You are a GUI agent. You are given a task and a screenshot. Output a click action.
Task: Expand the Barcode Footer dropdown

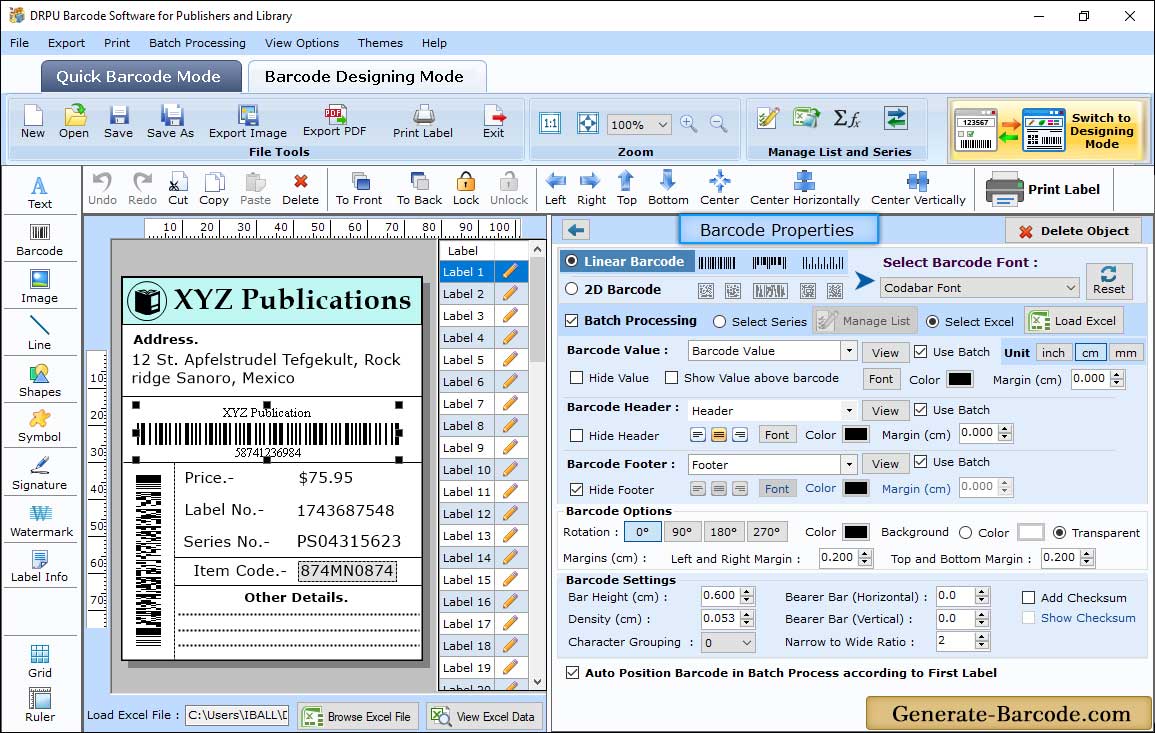click(x=849, y=464)
